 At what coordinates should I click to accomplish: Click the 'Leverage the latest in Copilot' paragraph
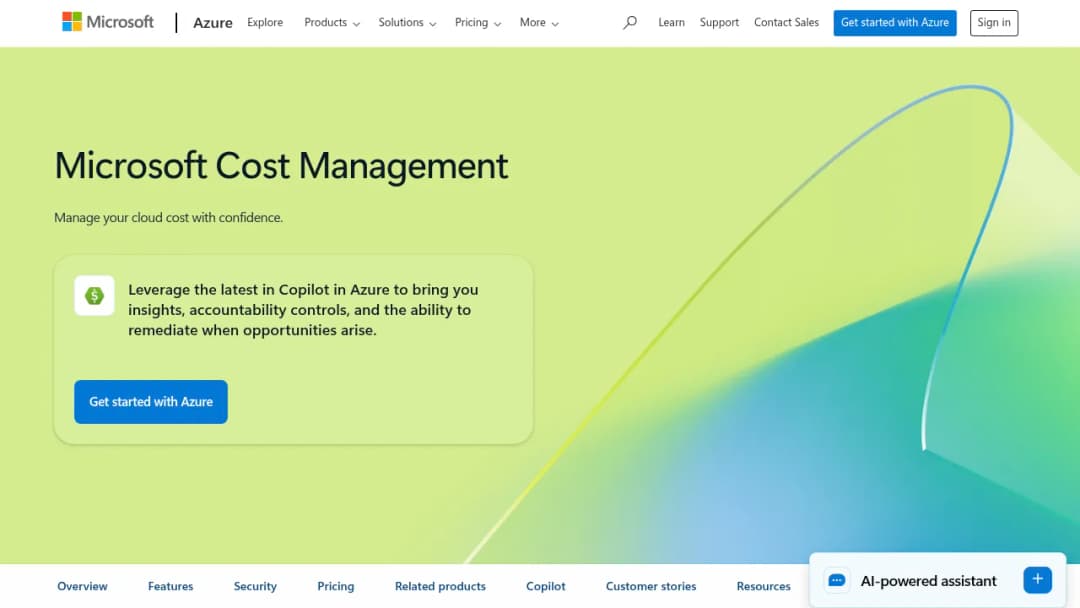tap(303, 310)
